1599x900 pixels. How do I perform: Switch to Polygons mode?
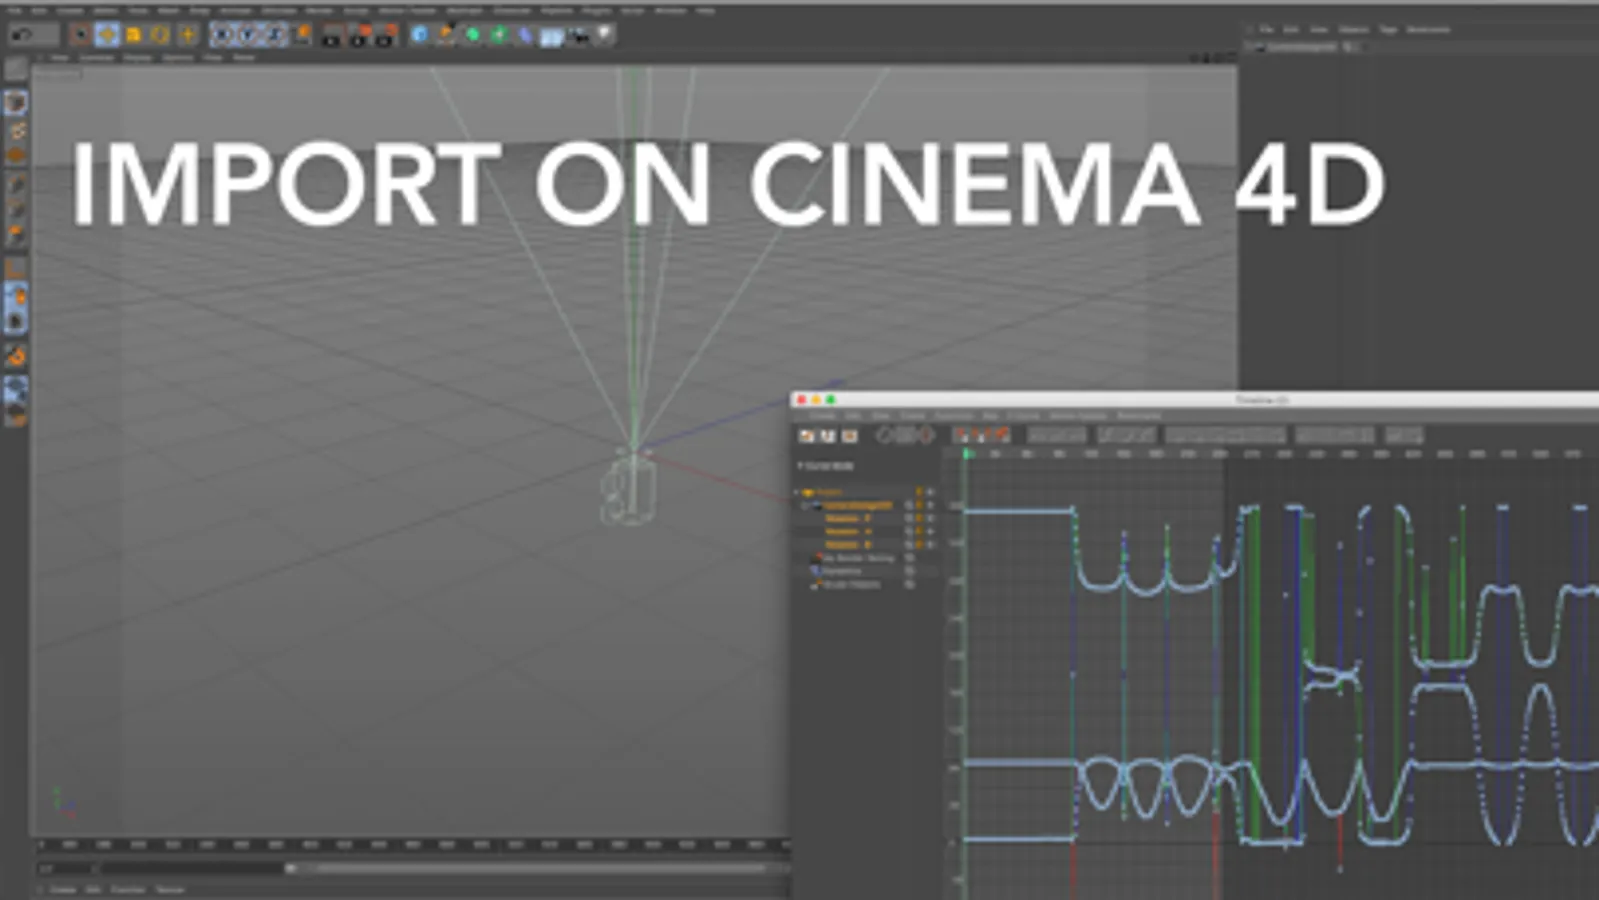point(15,235)
